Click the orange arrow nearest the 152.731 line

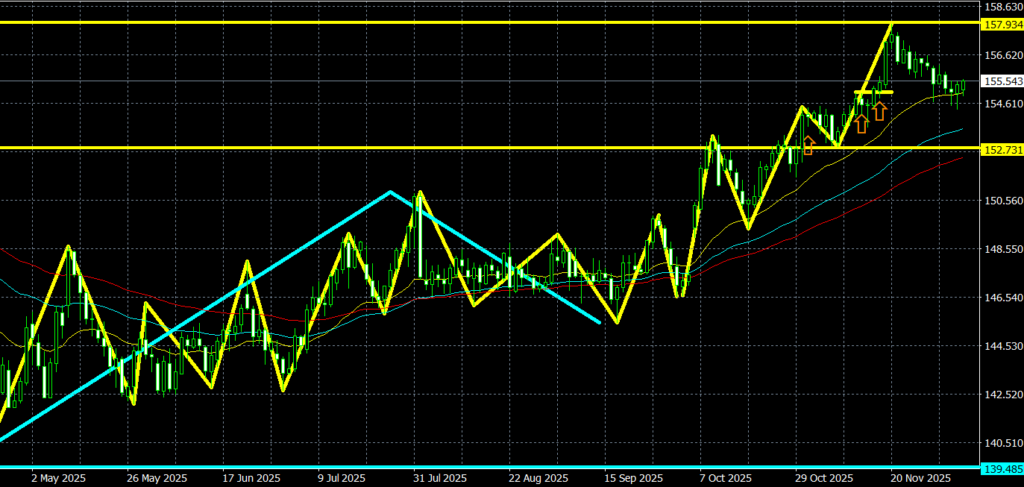point(808,146)
